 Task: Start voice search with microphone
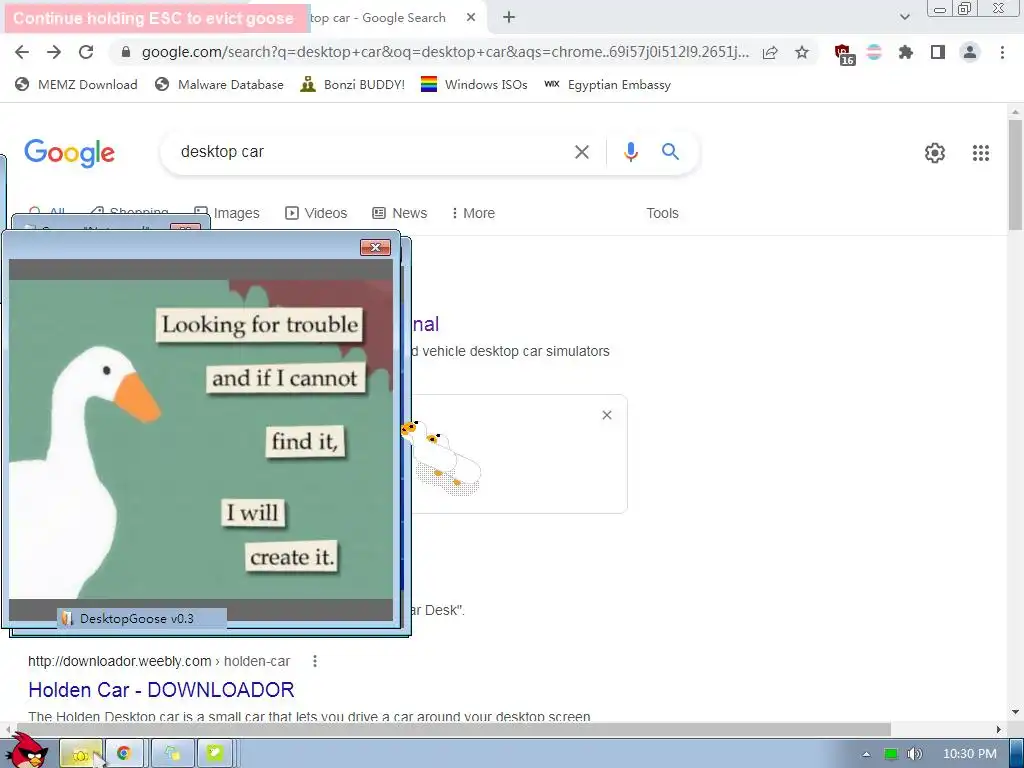(631, 152)
